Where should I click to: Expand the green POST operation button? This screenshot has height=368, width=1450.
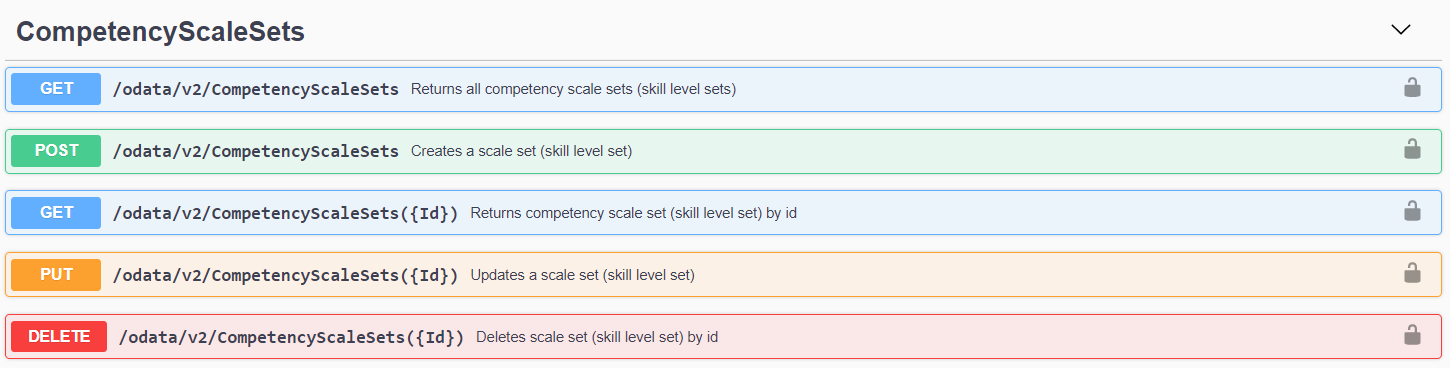tap(56, 151)
